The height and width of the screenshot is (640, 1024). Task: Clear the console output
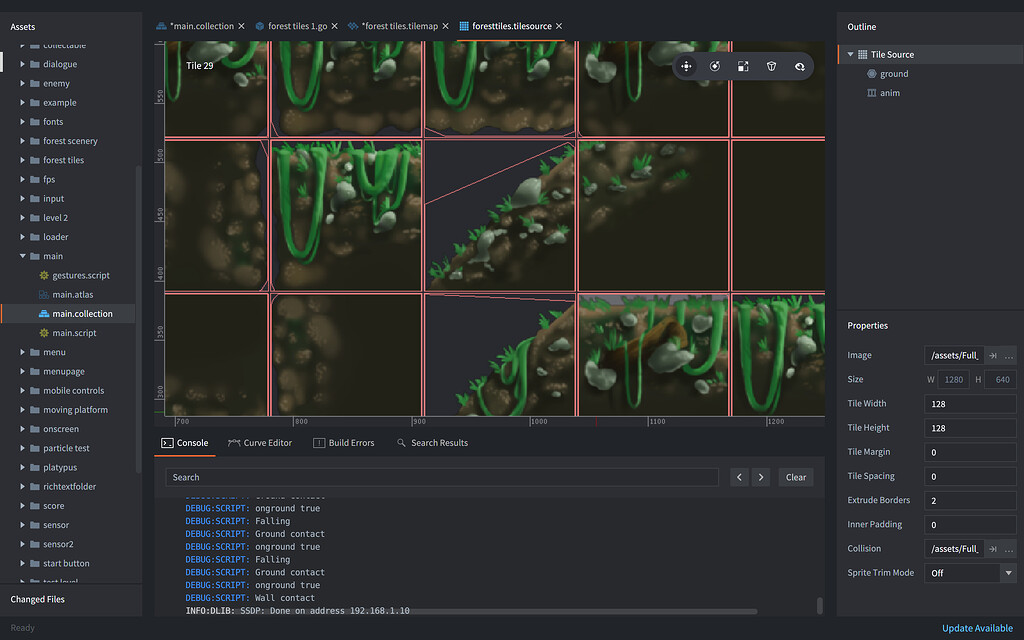tap(796, 477)
